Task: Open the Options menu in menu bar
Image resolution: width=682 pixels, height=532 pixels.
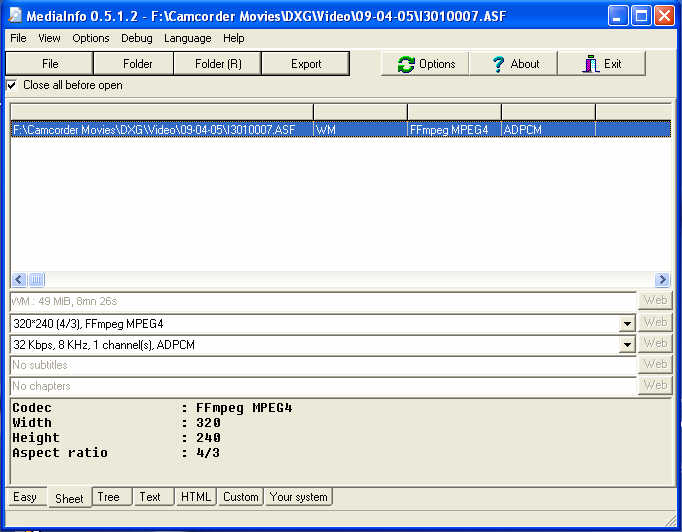Action: pos(91,38)
